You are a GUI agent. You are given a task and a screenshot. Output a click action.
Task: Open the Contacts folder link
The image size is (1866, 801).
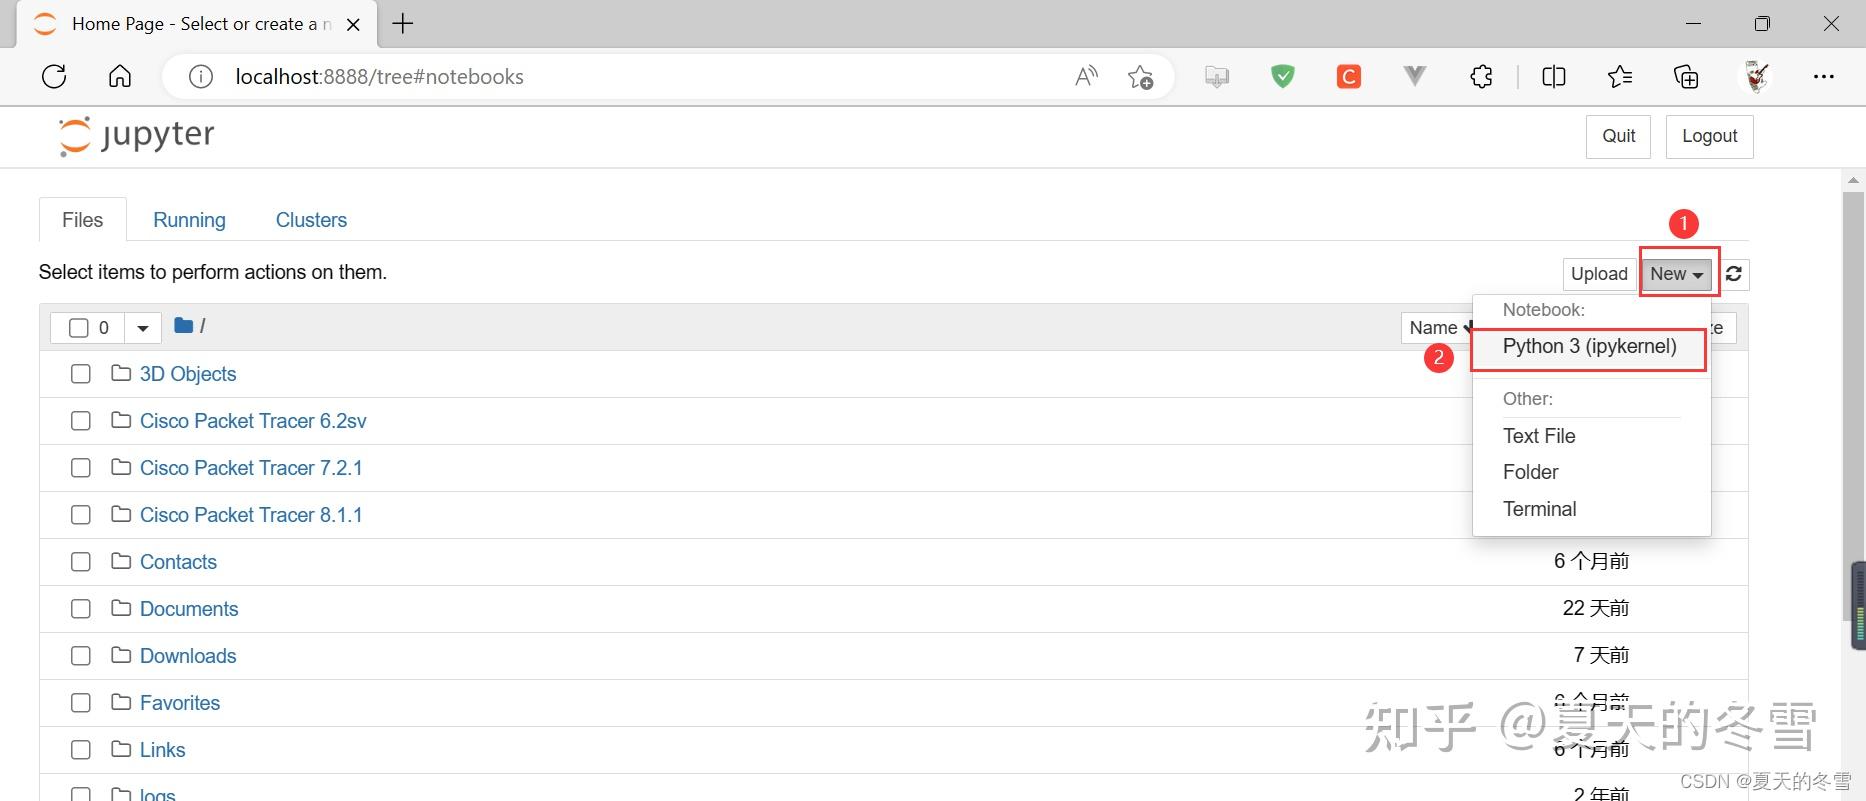(178, 562)
